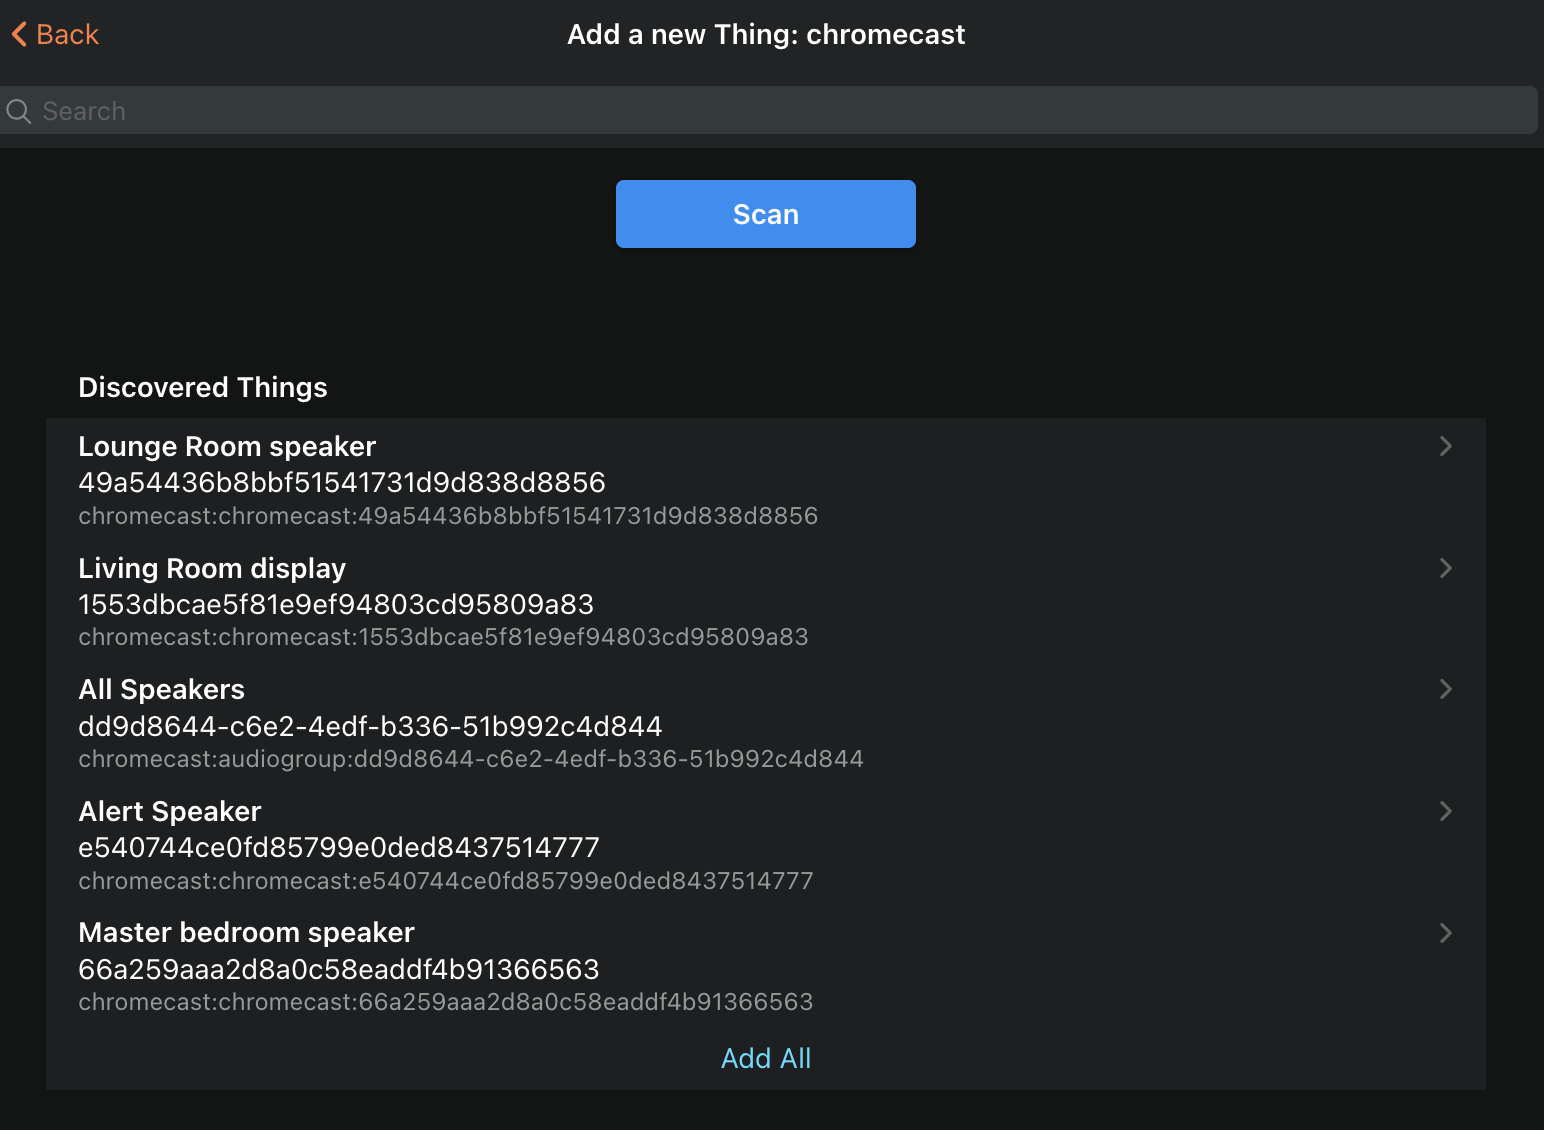Open Master bedroom speaker via its chevron
The width and height of the screenshot is (1544, 1130).
pos(1445,932)
